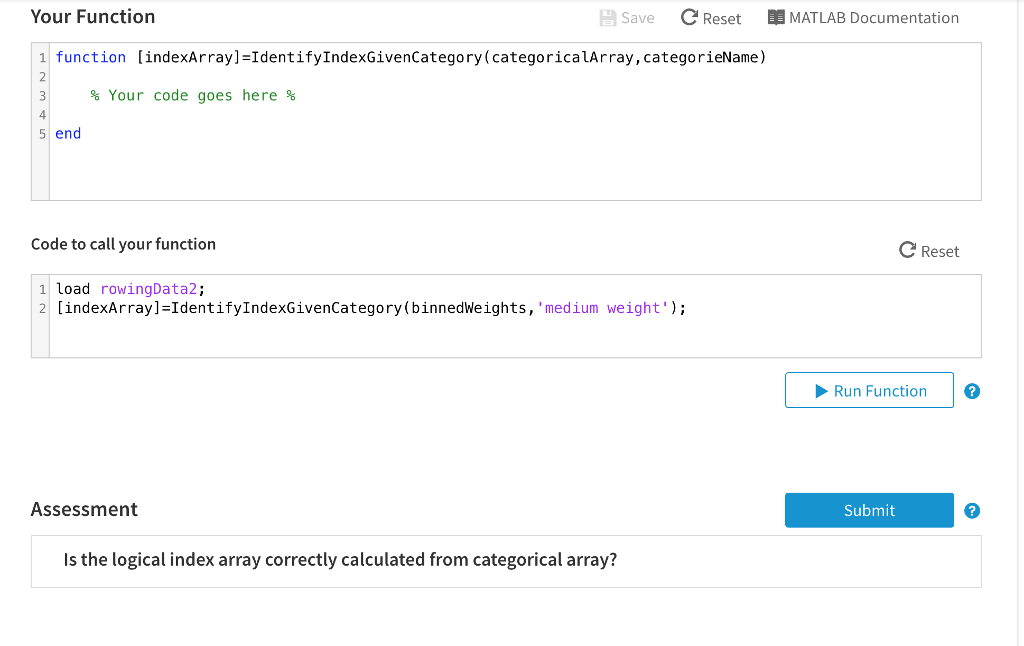1024x646 pixels.
Task: Click blank area below 'end' in editor
Action: [500, 170]
